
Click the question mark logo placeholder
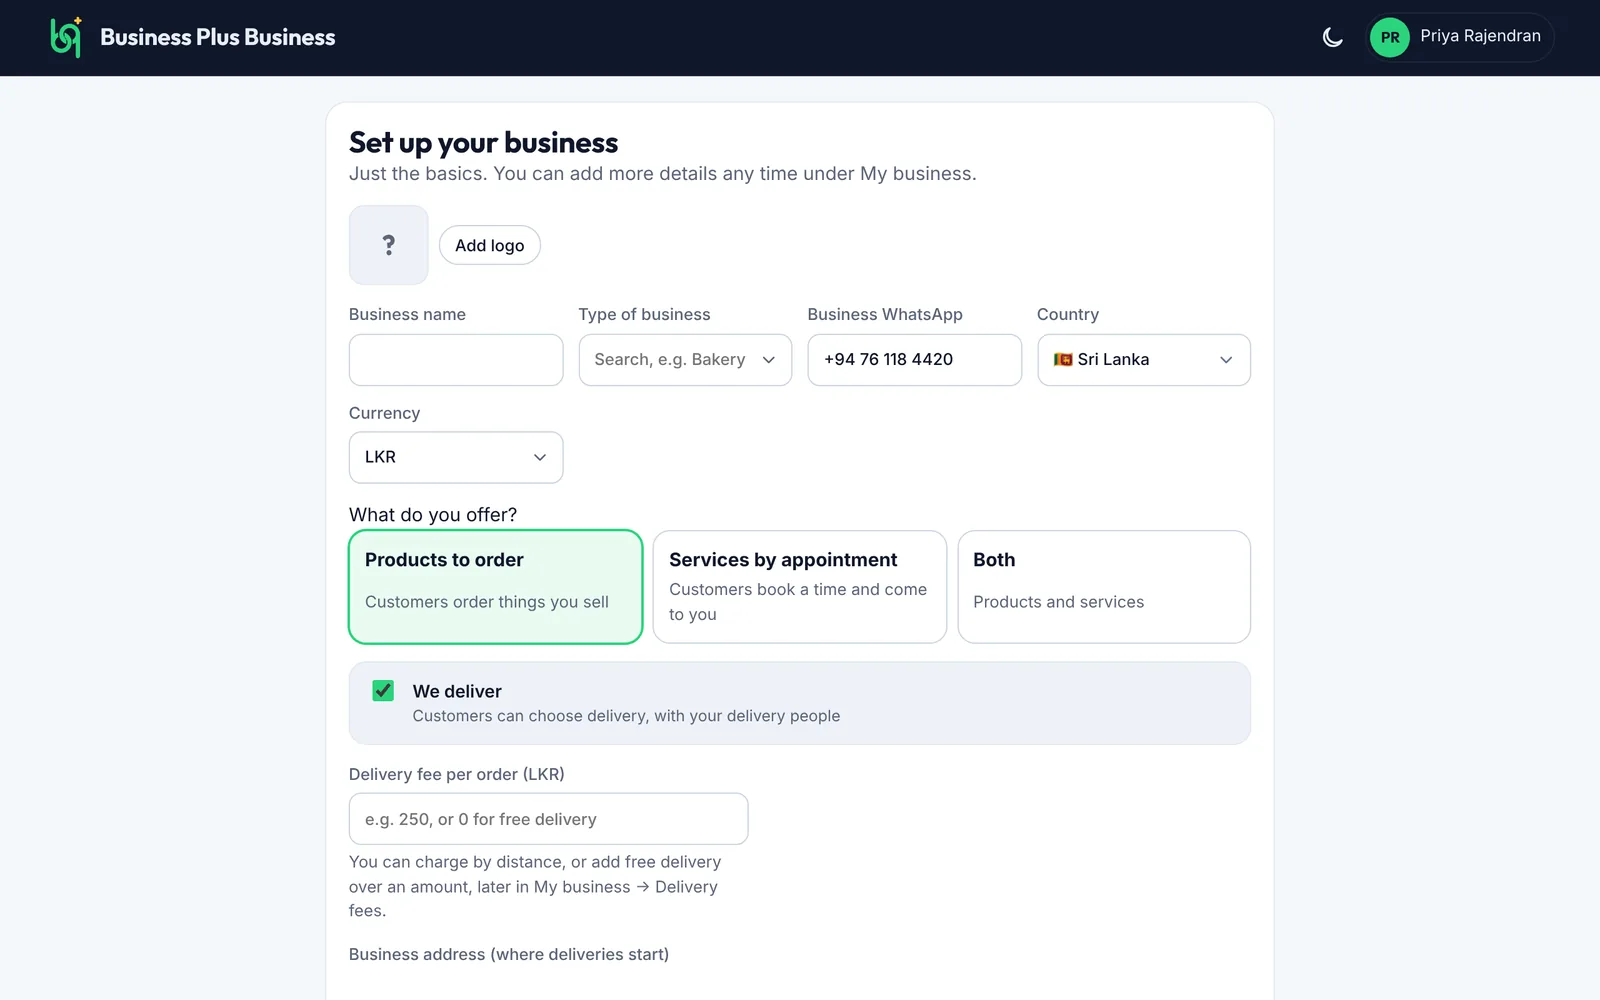click(x=389, y=245)
